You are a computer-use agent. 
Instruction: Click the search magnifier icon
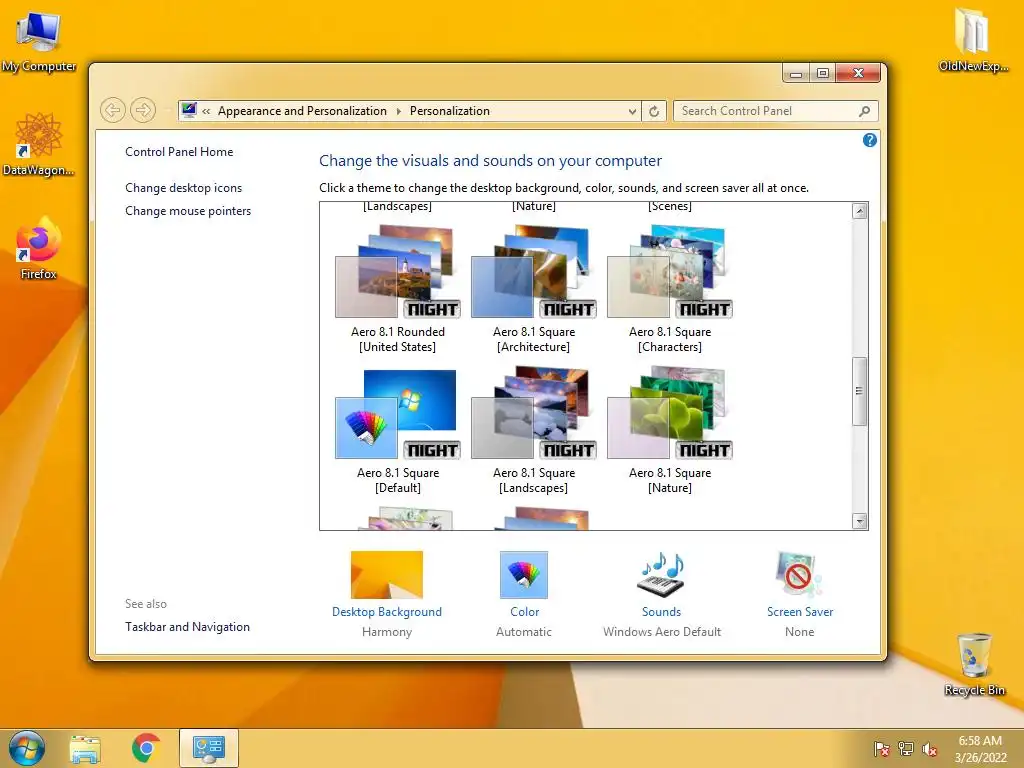[865, 111]
